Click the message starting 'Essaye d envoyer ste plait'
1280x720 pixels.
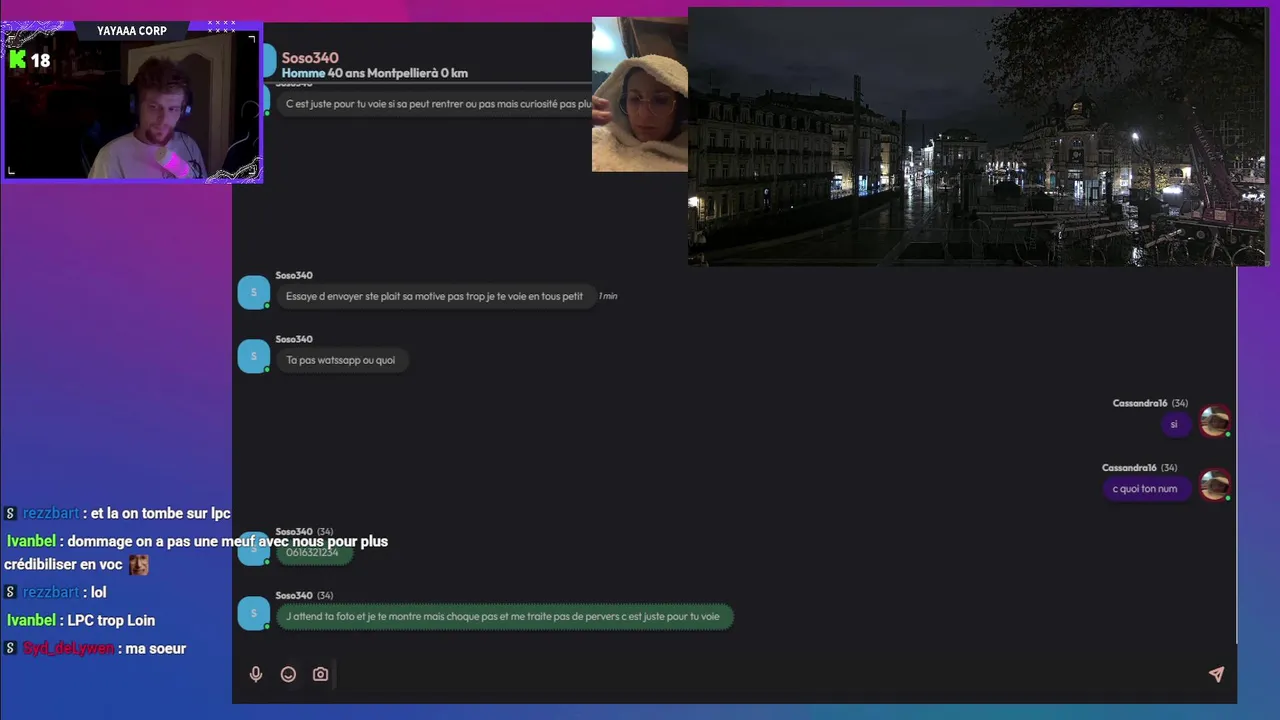tap(434, 296)
